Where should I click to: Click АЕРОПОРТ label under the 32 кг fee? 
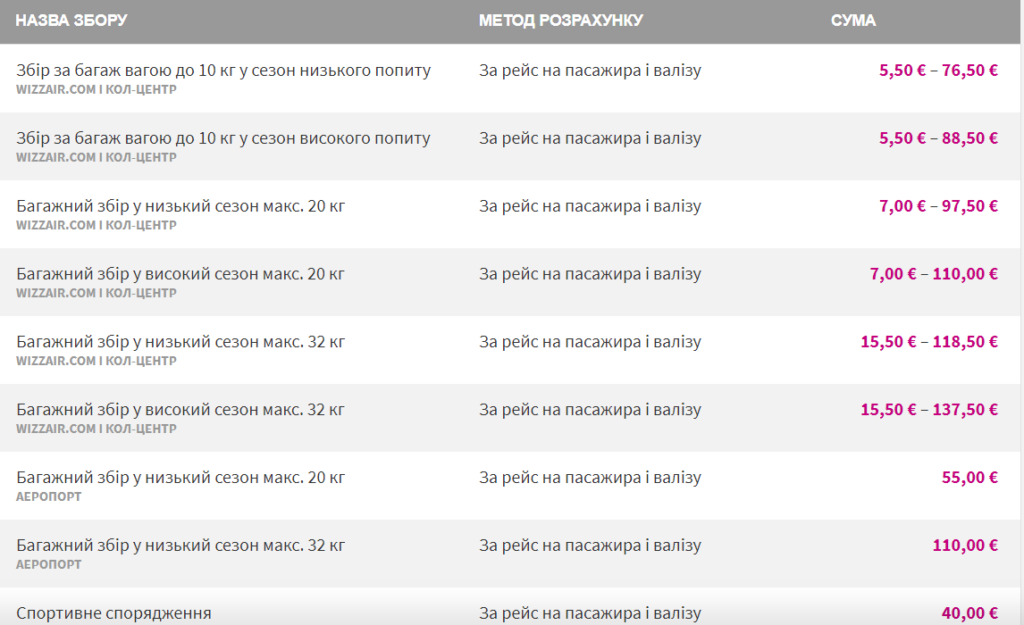tap(49, 565)
